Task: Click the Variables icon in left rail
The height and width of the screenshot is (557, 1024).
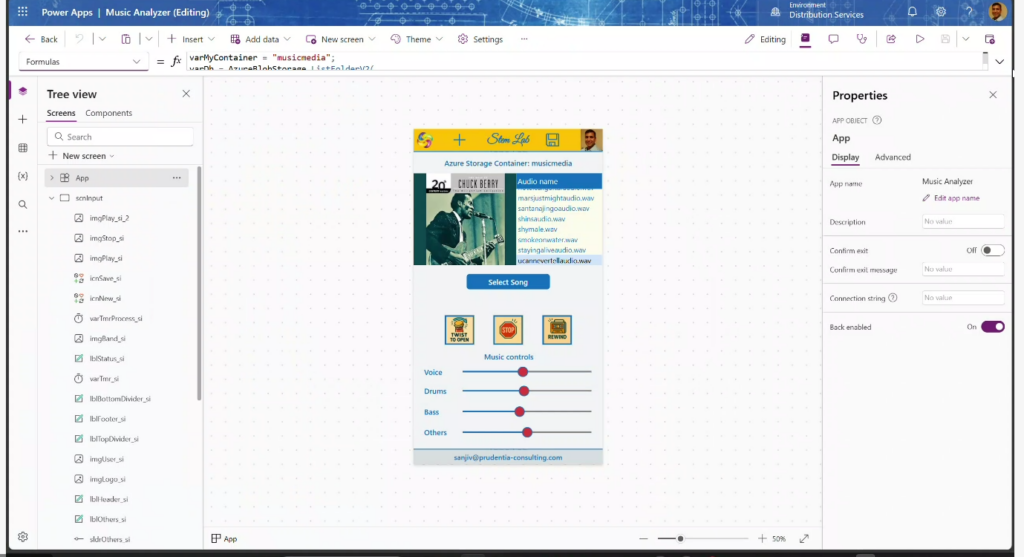Action: 23,176
